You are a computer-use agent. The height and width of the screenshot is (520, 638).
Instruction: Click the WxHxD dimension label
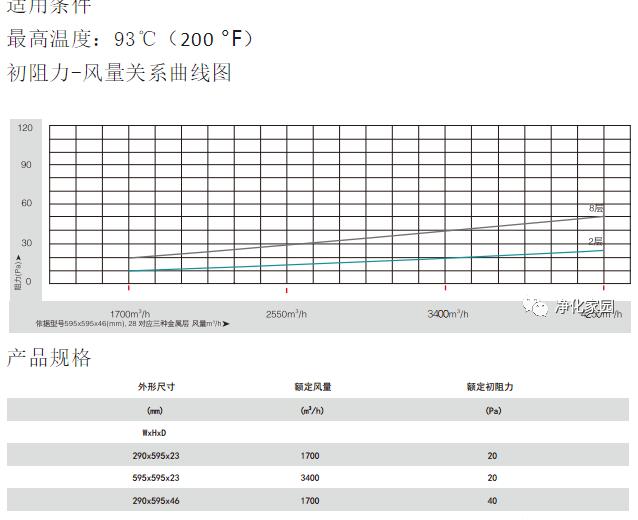coord(154,432)
